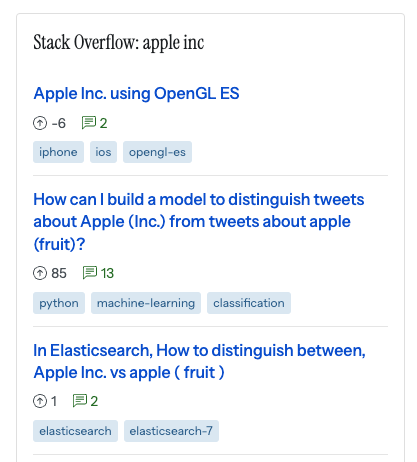Click the upvote icon beside score 1
The image size is (417, 462).
[40, 401]
